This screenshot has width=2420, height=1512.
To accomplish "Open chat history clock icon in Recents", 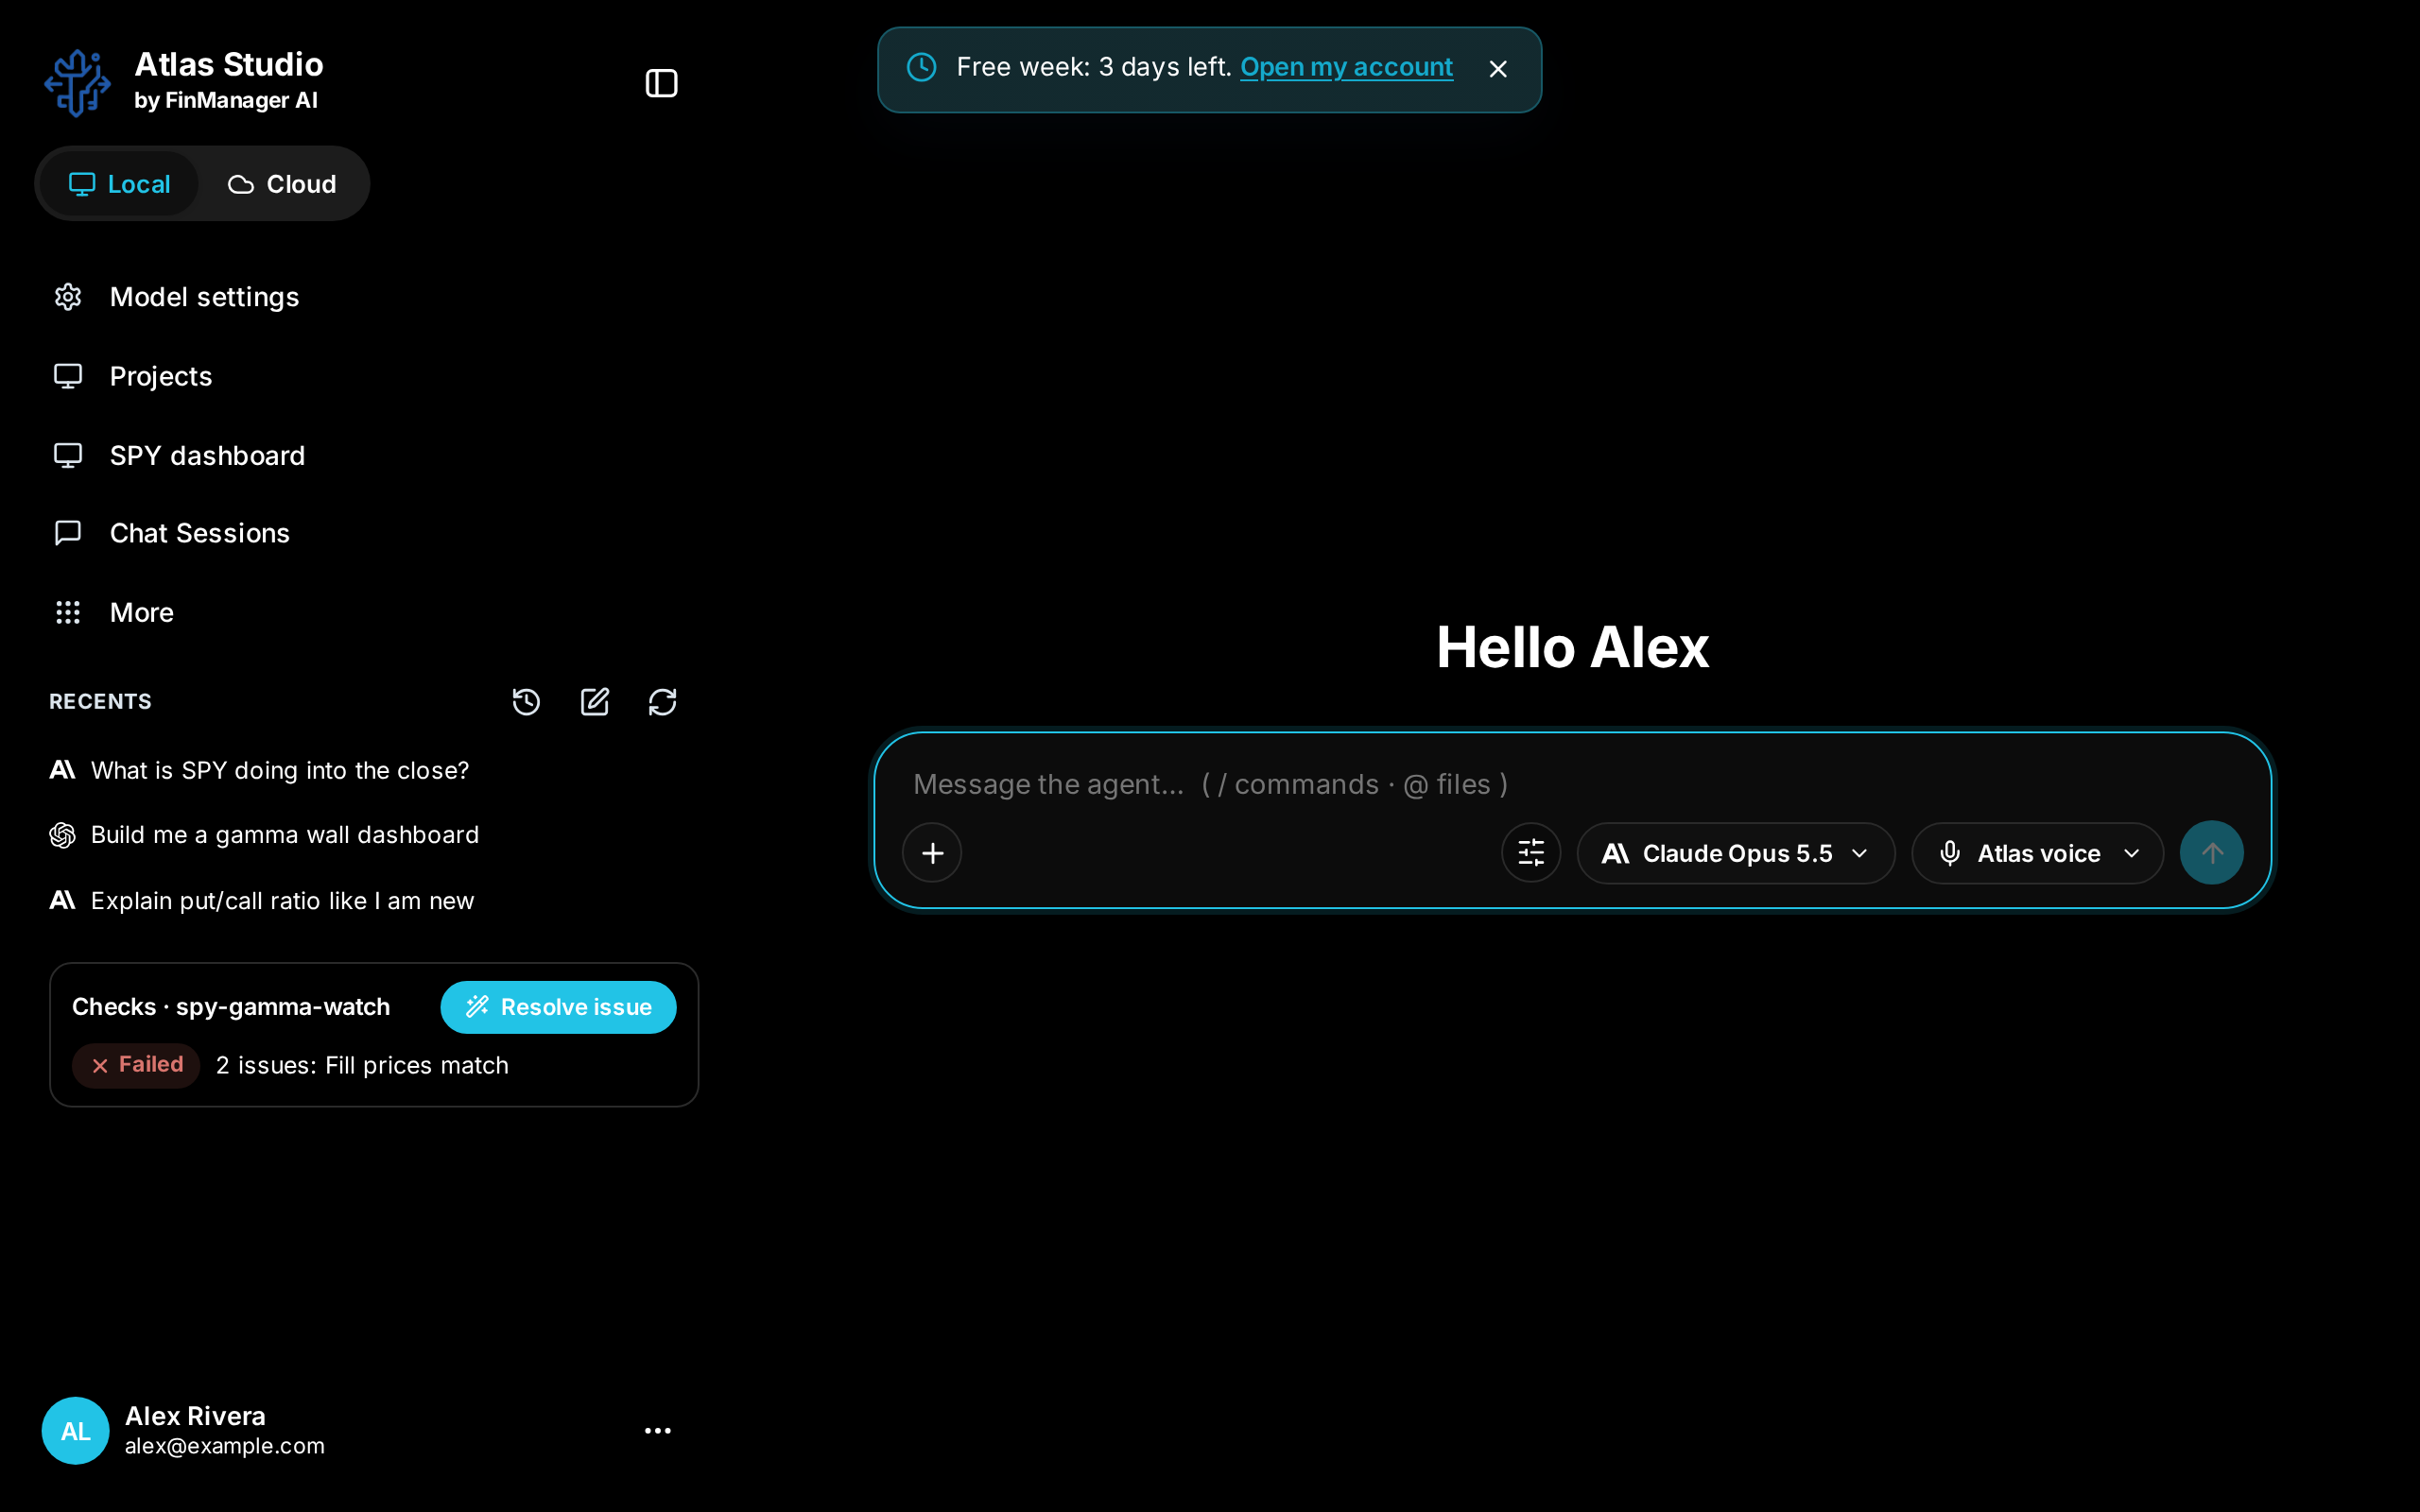I will click(526, 702).
